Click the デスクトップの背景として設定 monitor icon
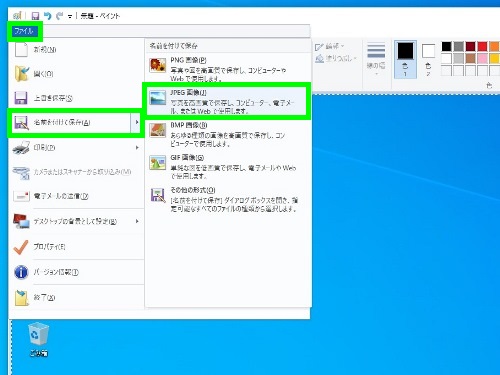Image resolution: width=500 pixels, height=375 pixels. [21, 221]
